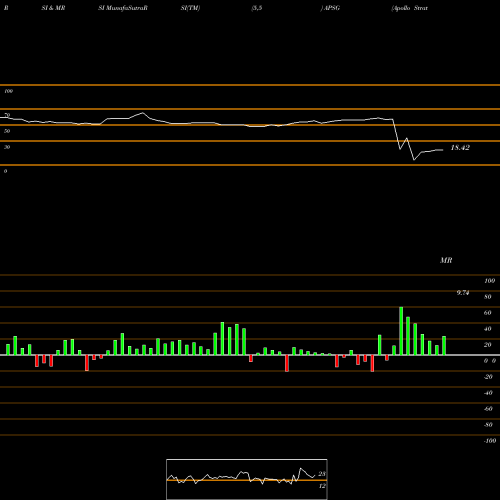Click the "40" label on the MR axis
Viewport: 500px width, 500px height.
point(488,329)
